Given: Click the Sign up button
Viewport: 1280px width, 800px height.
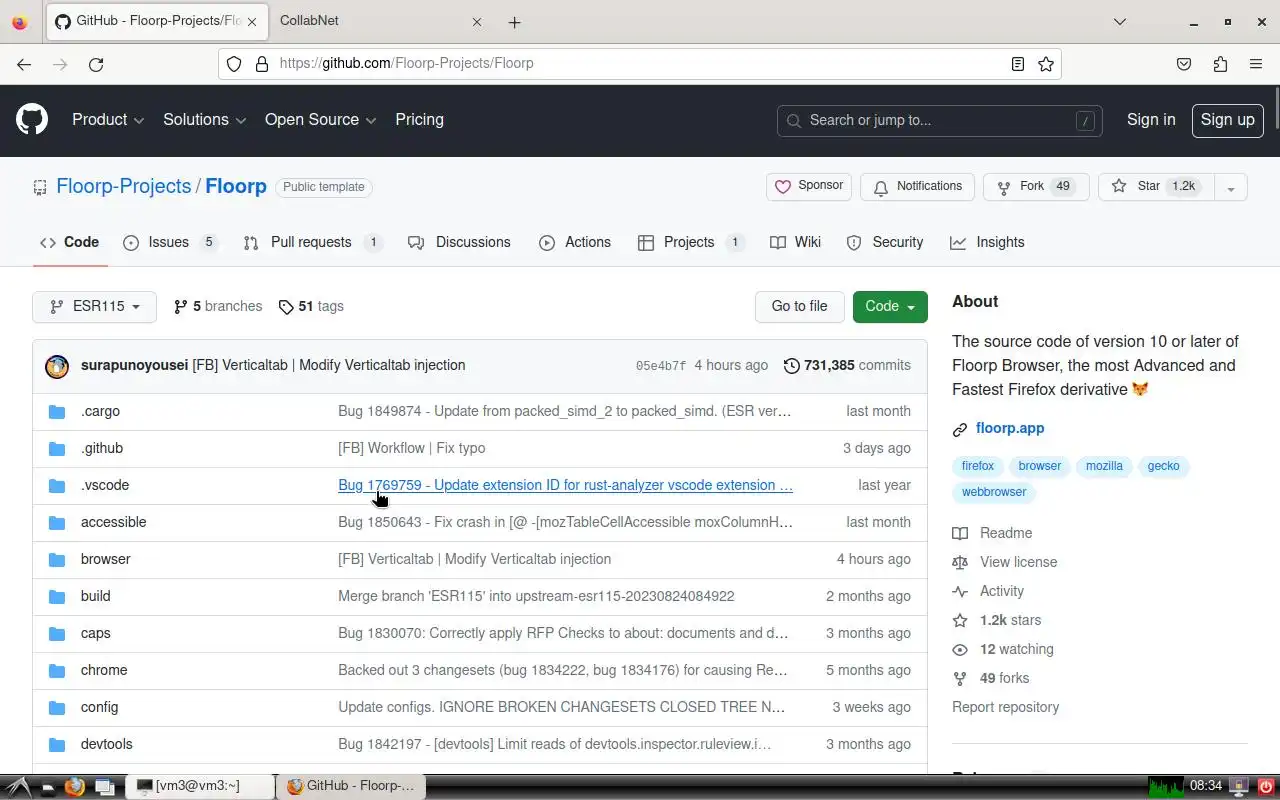Looking at the screenshot, I should coord(1227,120).
